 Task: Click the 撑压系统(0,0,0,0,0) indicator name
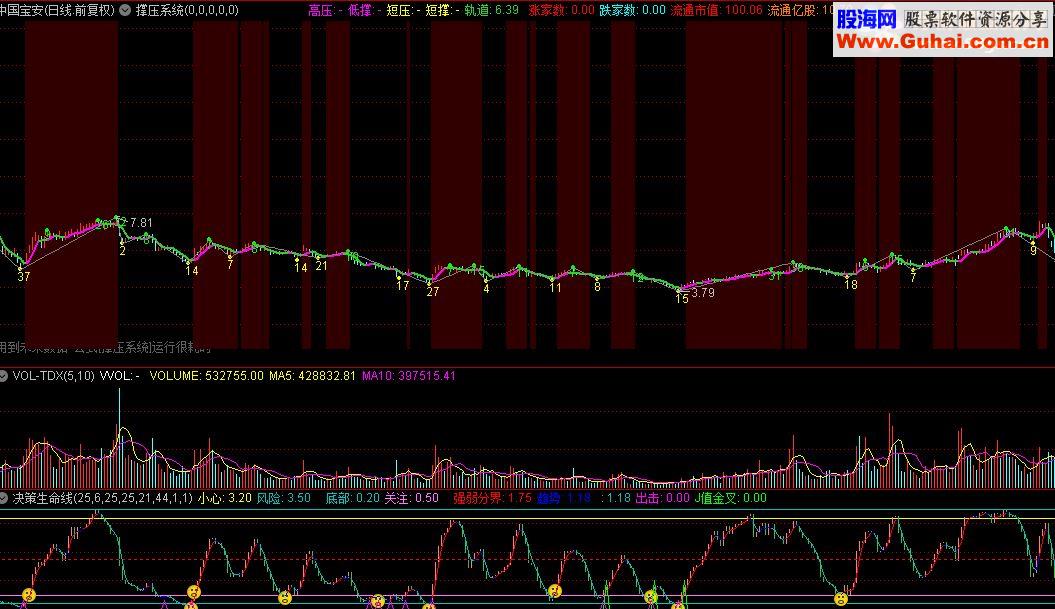coord(187,10)
